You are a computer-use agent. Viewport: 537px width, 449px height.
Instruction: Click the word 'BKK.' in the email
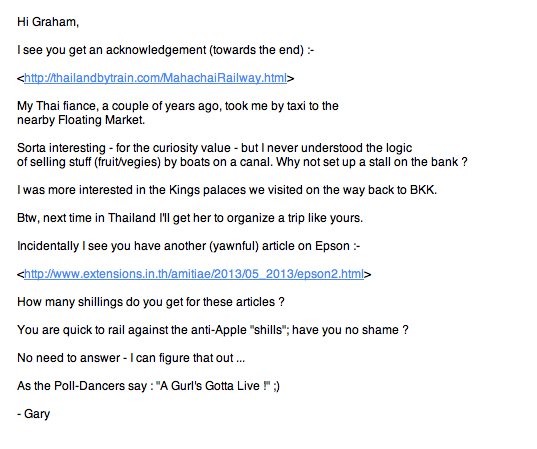[x=423, y=190]
